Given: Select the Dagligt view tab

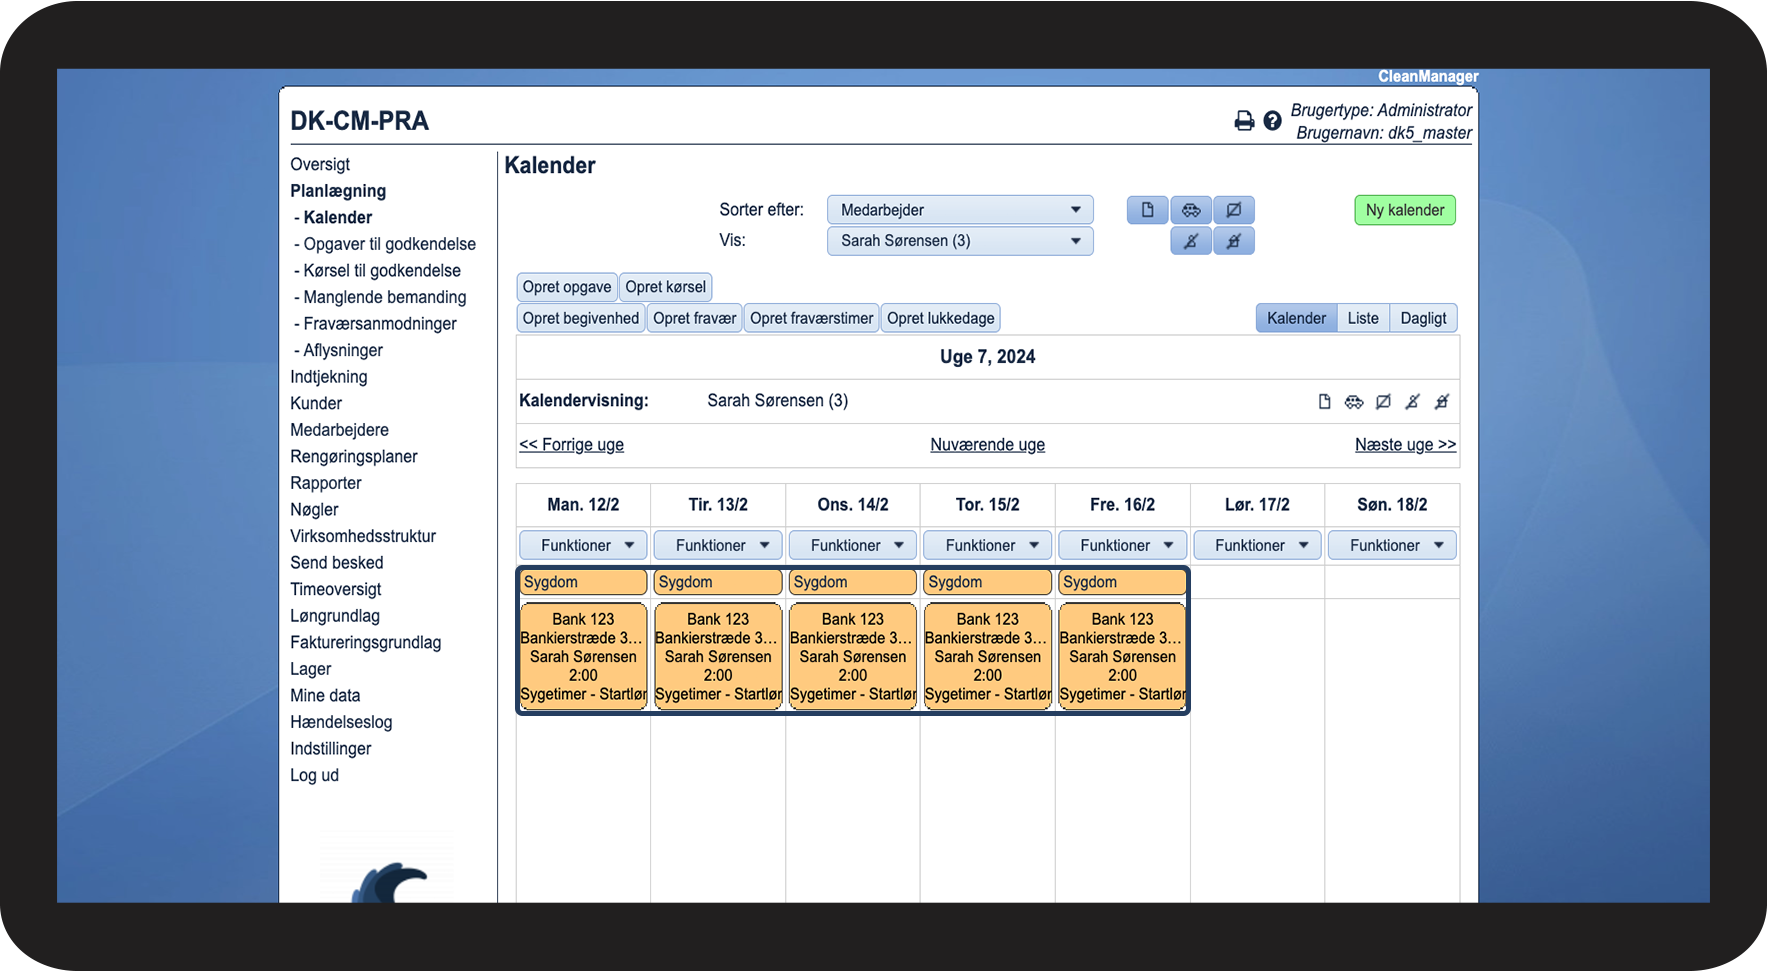Looking at the screenshot, I should (x=1422, y=318).
